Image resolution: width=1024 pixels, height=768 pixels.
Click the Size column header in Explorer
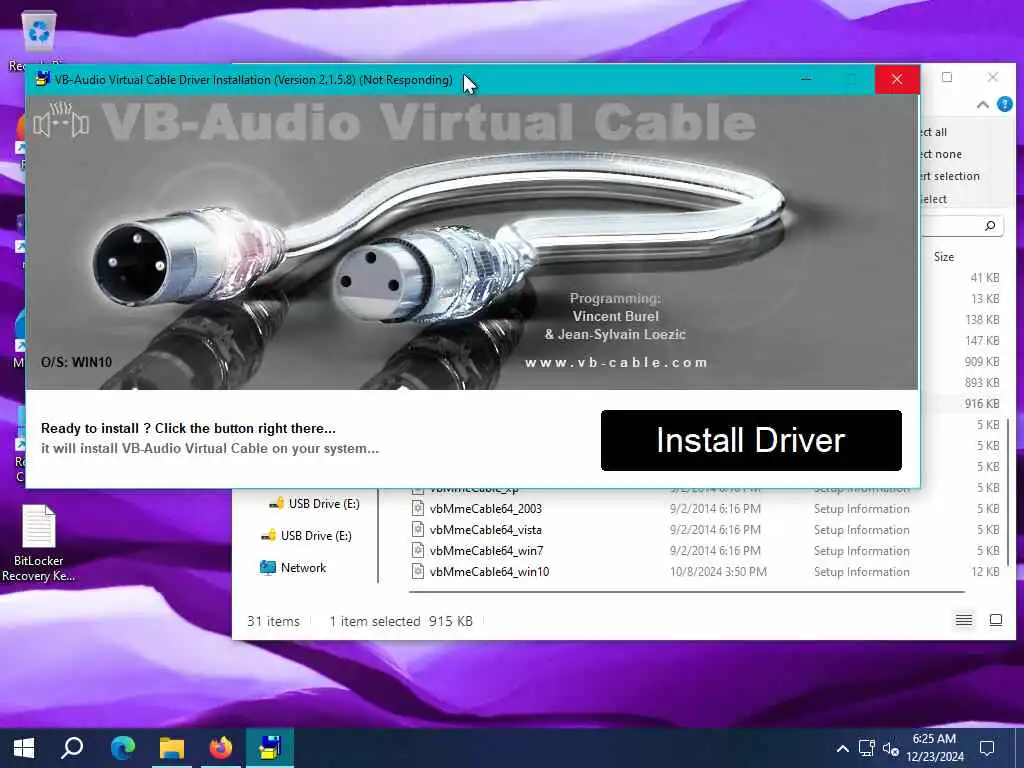click(944, 257)
